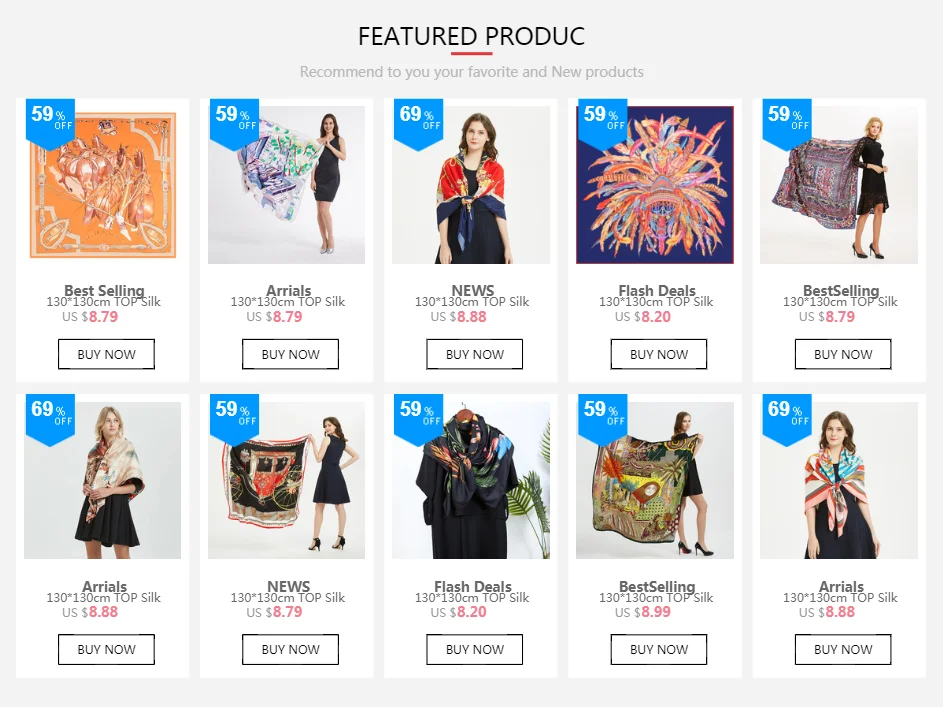Screen dimensions: 943x707
Task: Click the US $8.99 price text
Action: [x=642, y=612]
